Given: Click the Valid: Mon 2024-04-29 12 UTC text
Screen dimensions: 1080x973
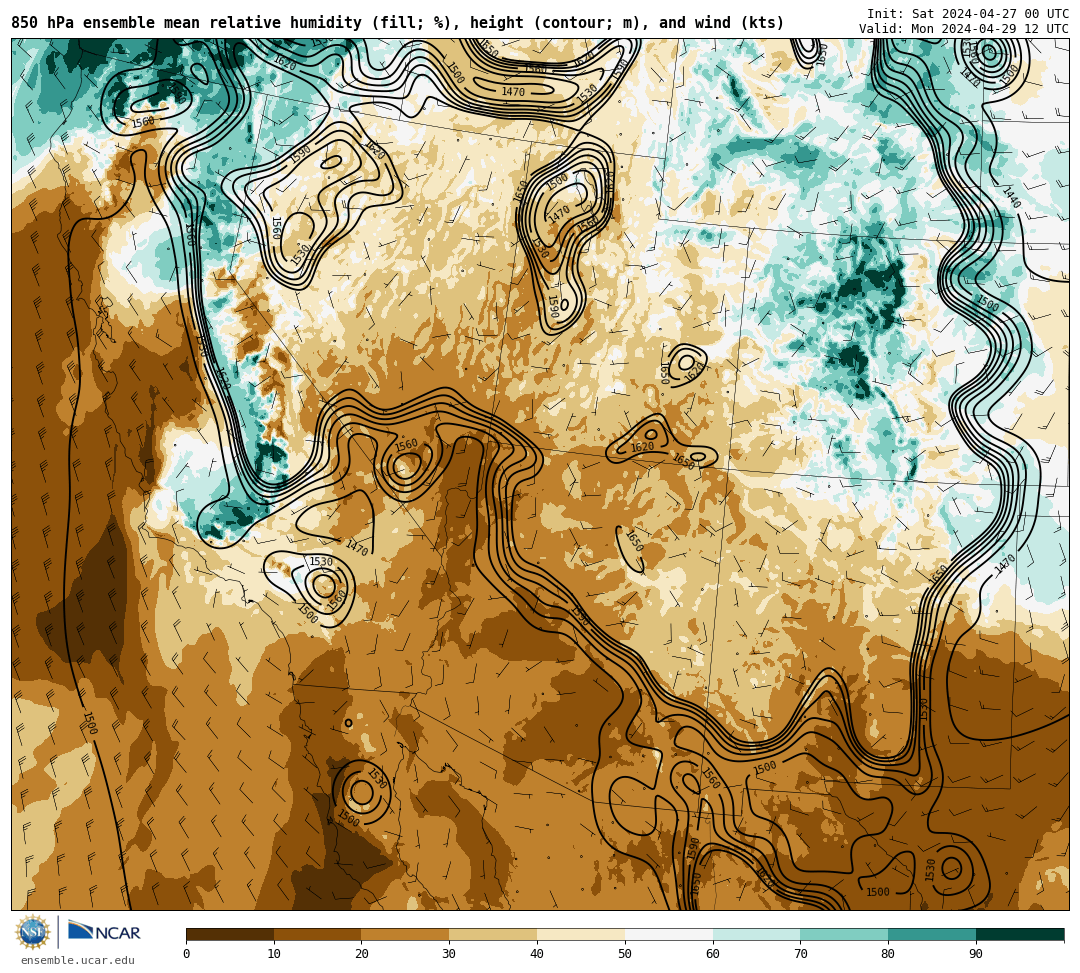Looking at the screenshot, I should point(964,29).
